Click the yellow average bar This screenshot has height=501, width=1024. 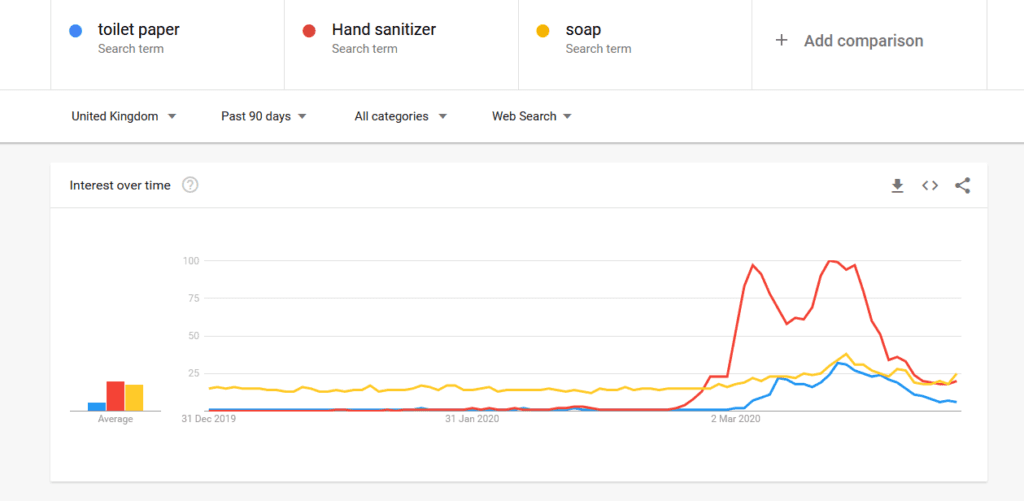134,397
